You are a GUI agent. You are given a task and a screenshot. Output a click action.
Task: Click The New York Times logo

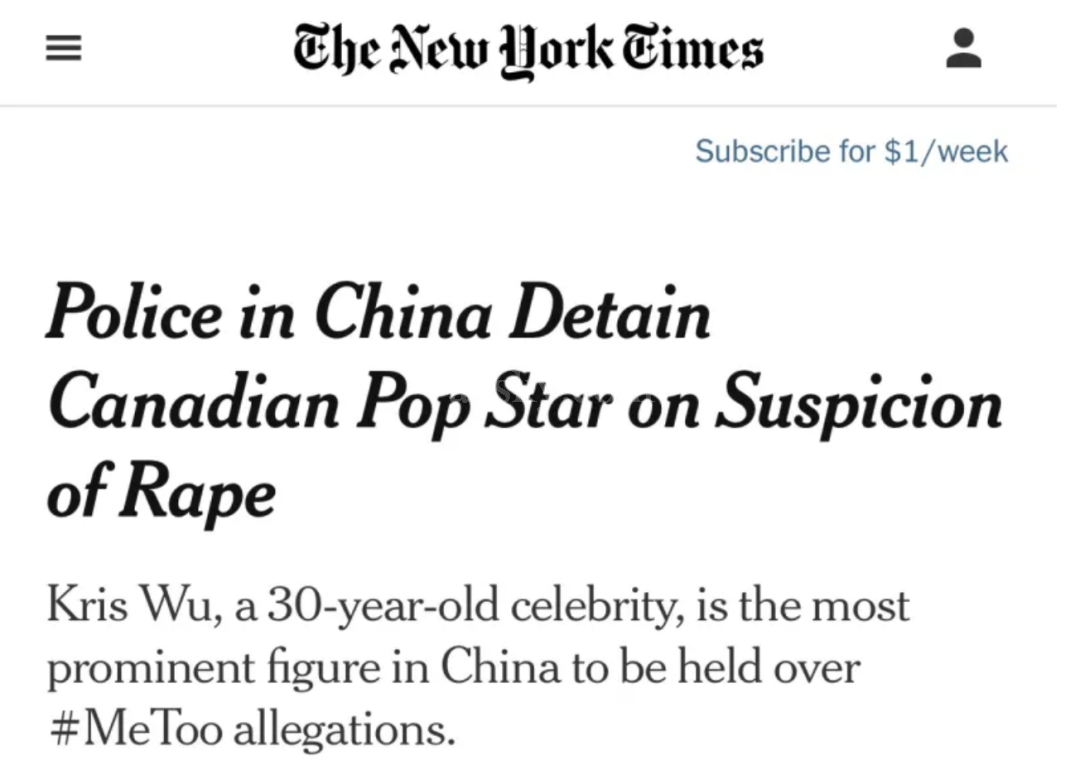pos(528,48)
